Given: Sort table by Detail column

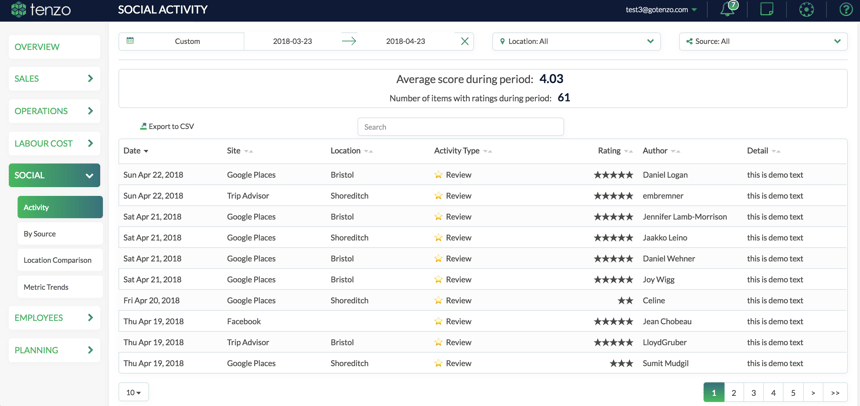Looking at the screenshot, I should point(763,151).
